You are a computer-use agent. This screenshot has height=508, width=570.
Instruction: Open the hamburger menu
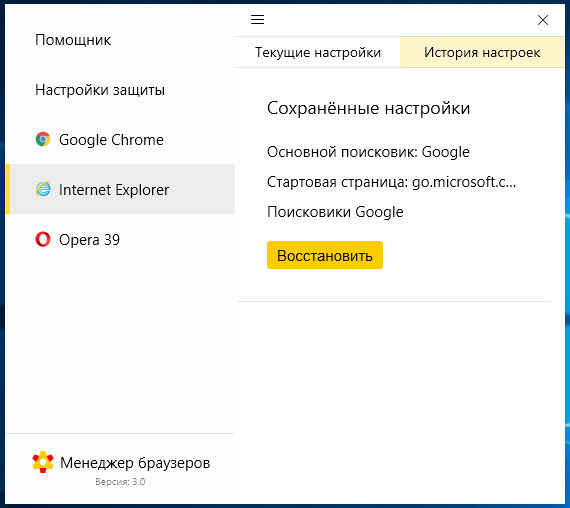tap(257, 19)
